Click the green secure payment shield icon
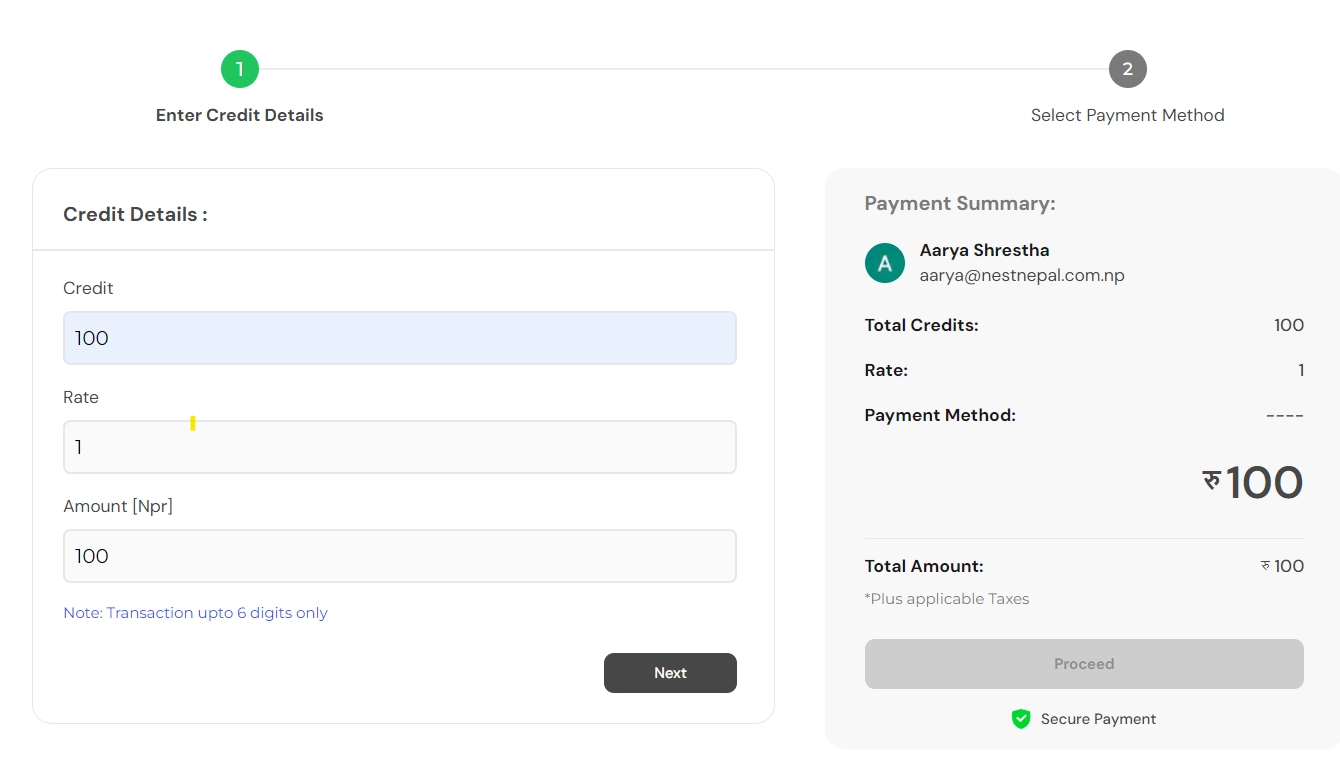The width and height of the screenshot is (1340, 762). [x=1021, y=719]
